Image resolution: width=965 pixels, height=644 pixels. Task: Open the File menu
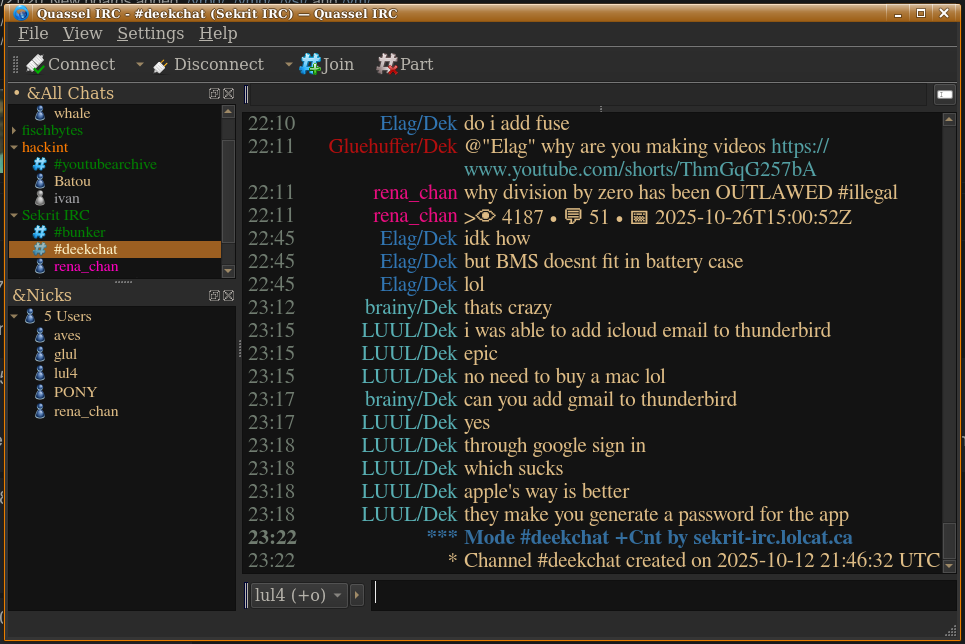point(33,33)
